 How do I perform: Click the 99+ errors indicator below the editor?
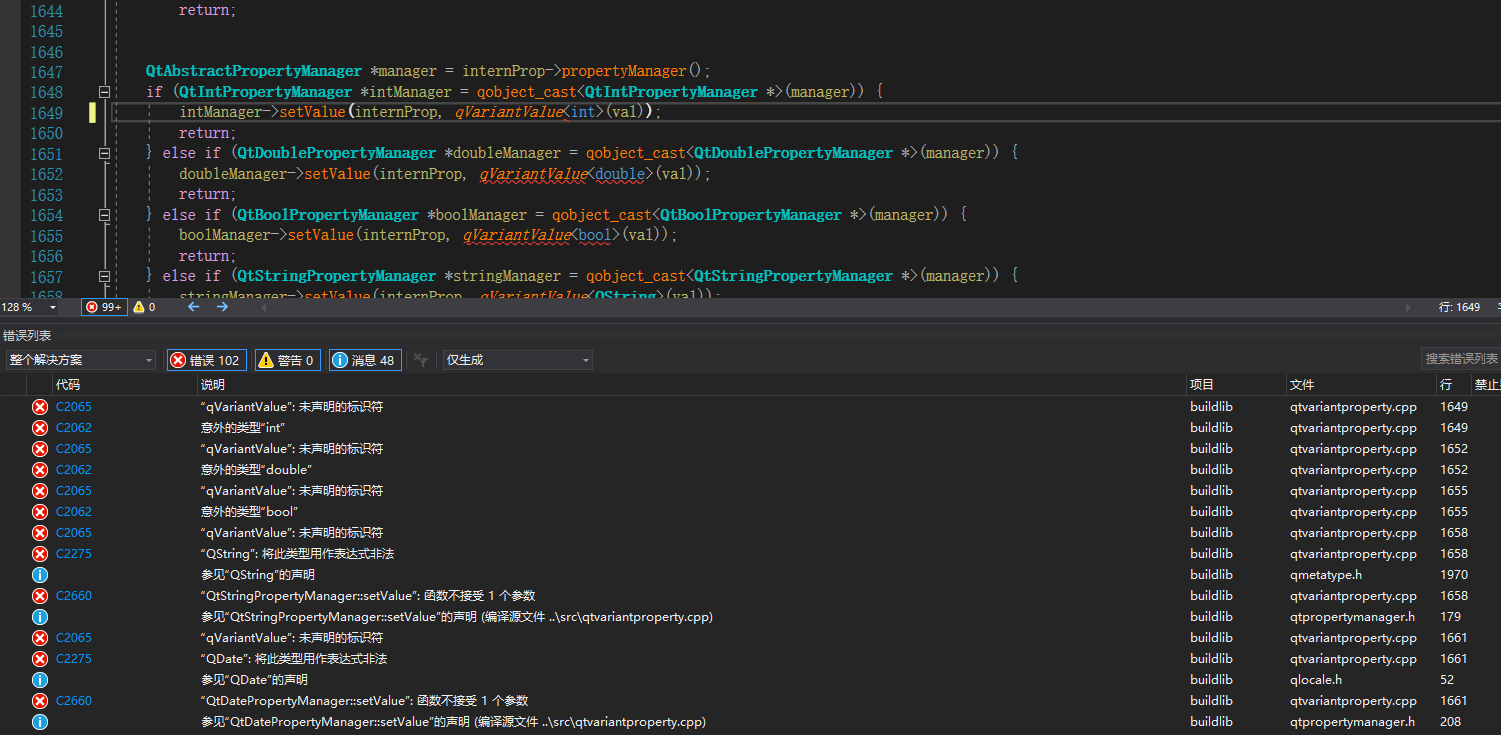pyautogui.click(x=104, y=307)
